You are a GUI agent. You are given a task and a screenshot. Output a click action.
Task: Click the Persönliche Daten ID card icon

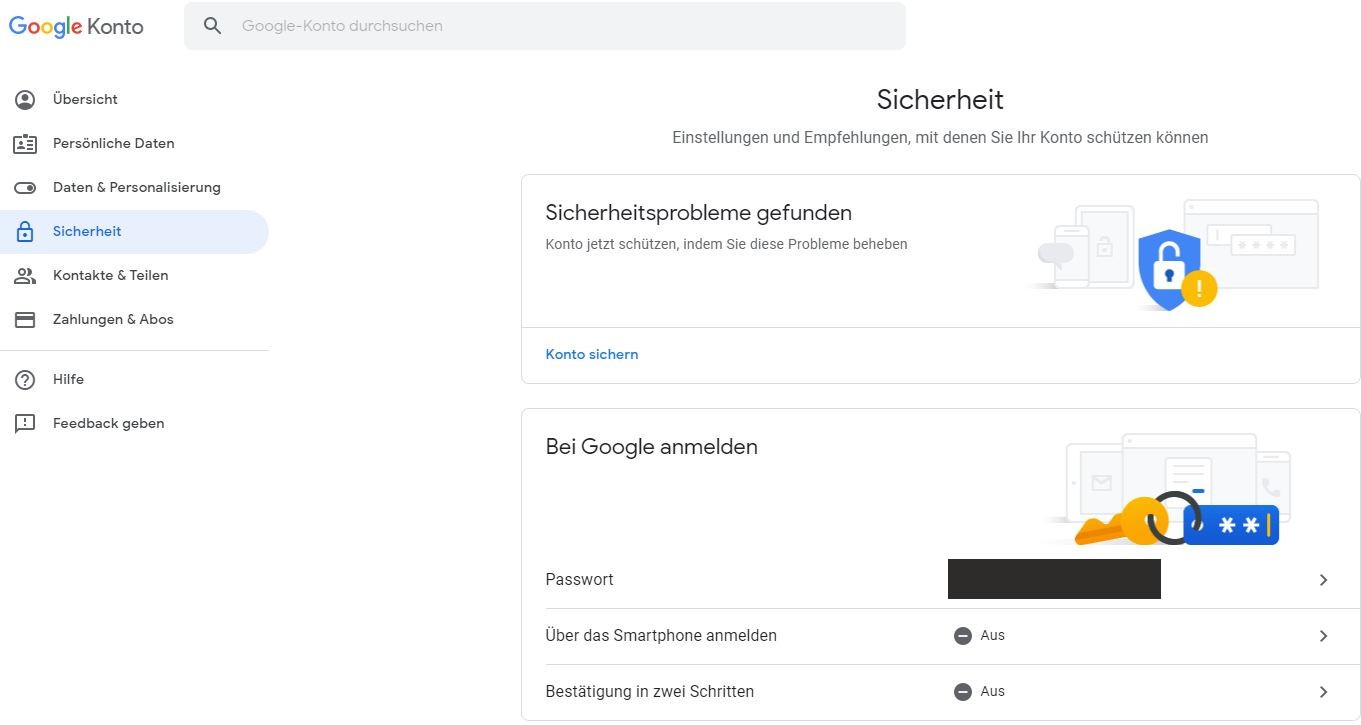point(25,143)
